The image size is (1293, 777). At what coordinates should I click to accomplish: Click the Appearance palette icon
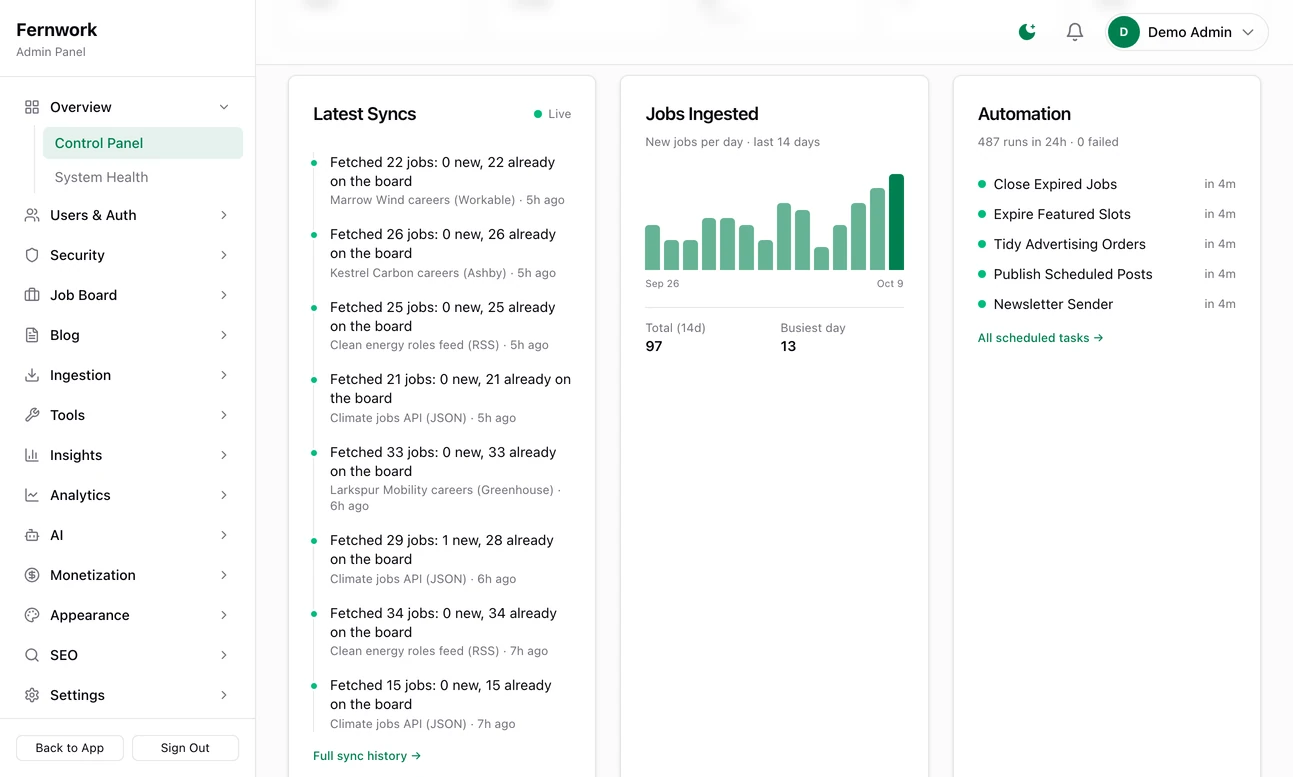(x=32, y=615)
